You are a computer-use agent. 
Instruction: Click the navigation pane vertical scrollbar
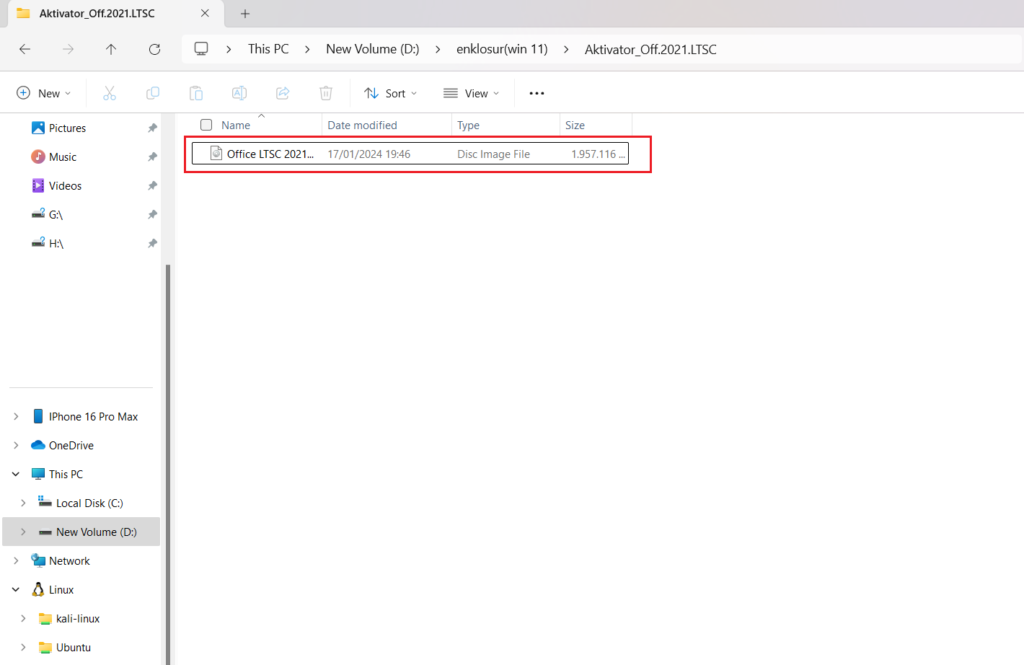pyautogui.click(x=167, y=464)
